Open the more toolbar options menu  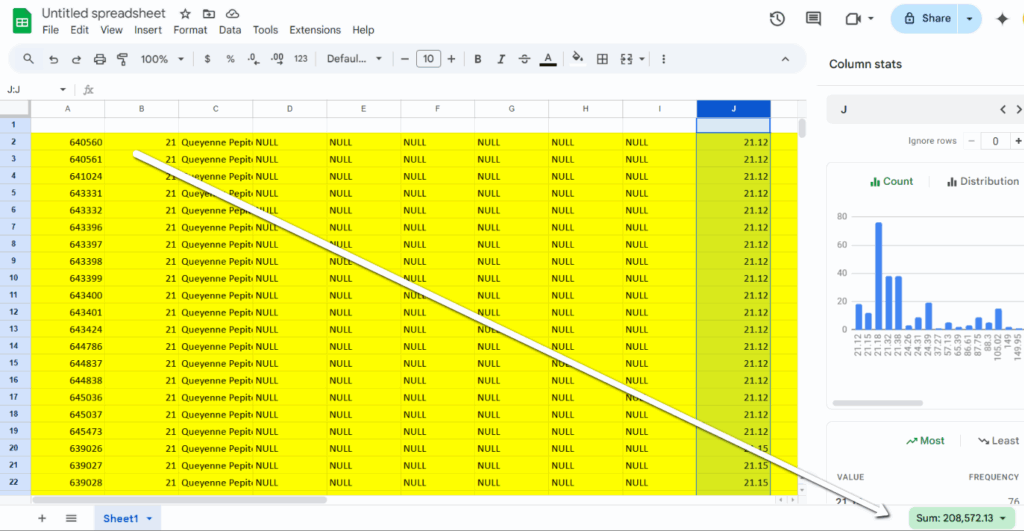664,59
